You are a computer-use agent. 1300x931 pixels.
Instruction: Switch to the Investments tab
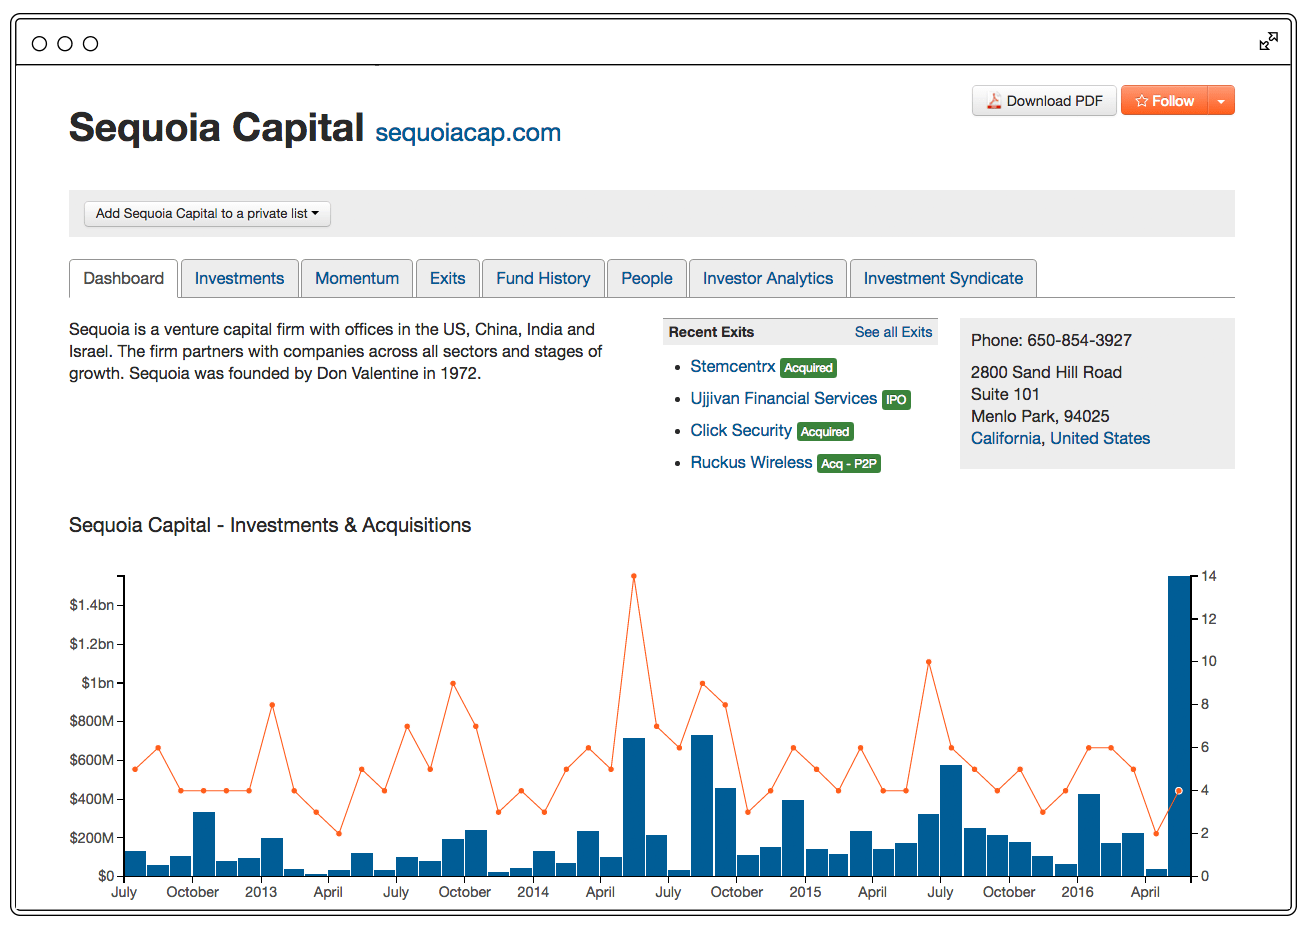click(239, 278)
